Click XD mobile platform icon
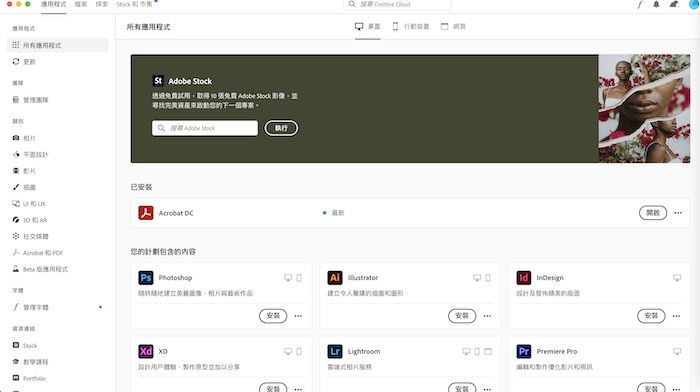700x392 pixels. (299, 351)
